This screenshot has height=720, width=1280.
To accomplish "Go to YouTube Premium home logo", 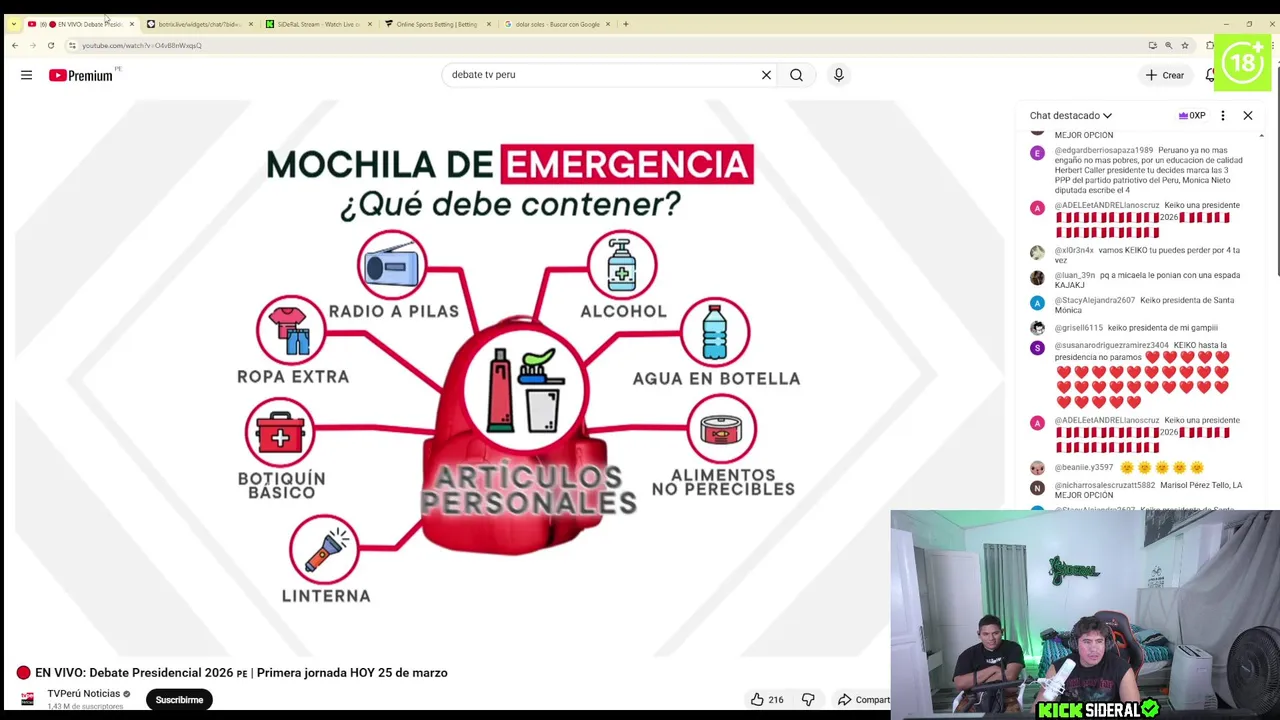I will (x=80, y=75).
